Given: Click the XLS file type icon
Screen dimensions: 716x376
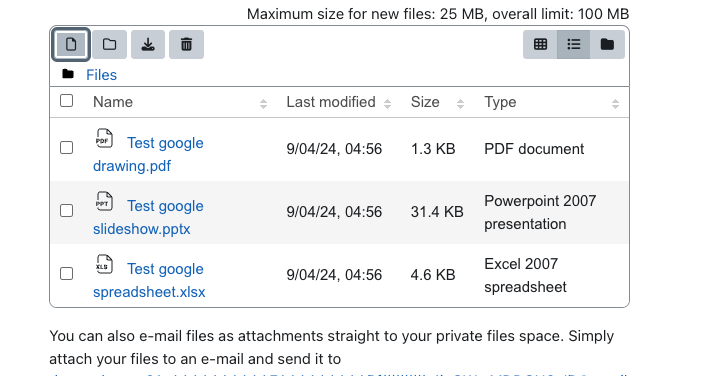Looking at the screenshot, I should [104, 265].
